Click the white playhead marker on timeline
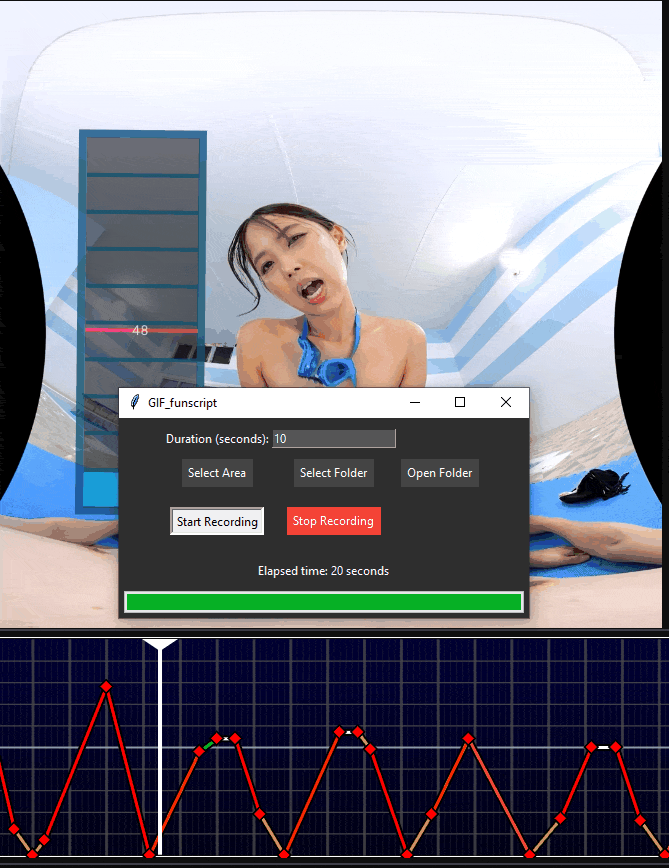 [160, 645]
